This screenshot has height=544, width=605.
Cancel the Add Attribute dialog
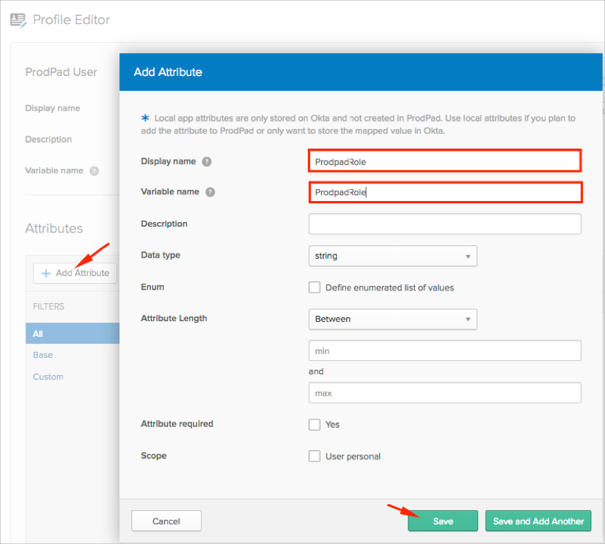(x=166, y=521)
